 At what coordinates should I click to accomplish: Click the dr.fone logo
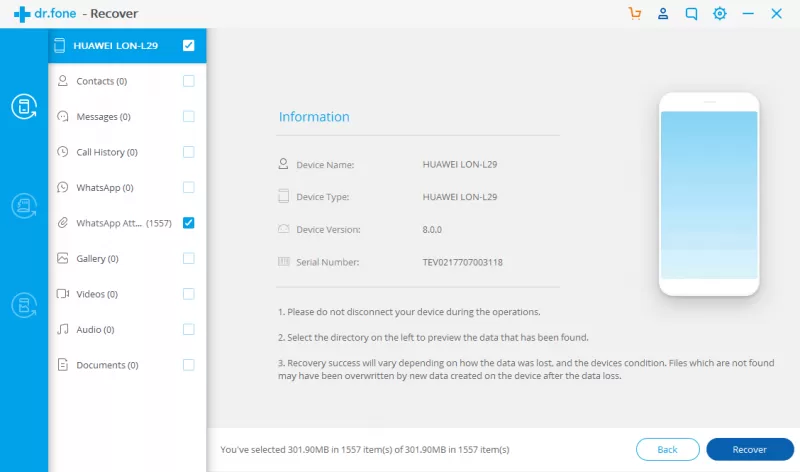pyautogui.click(x=45, y=14)
